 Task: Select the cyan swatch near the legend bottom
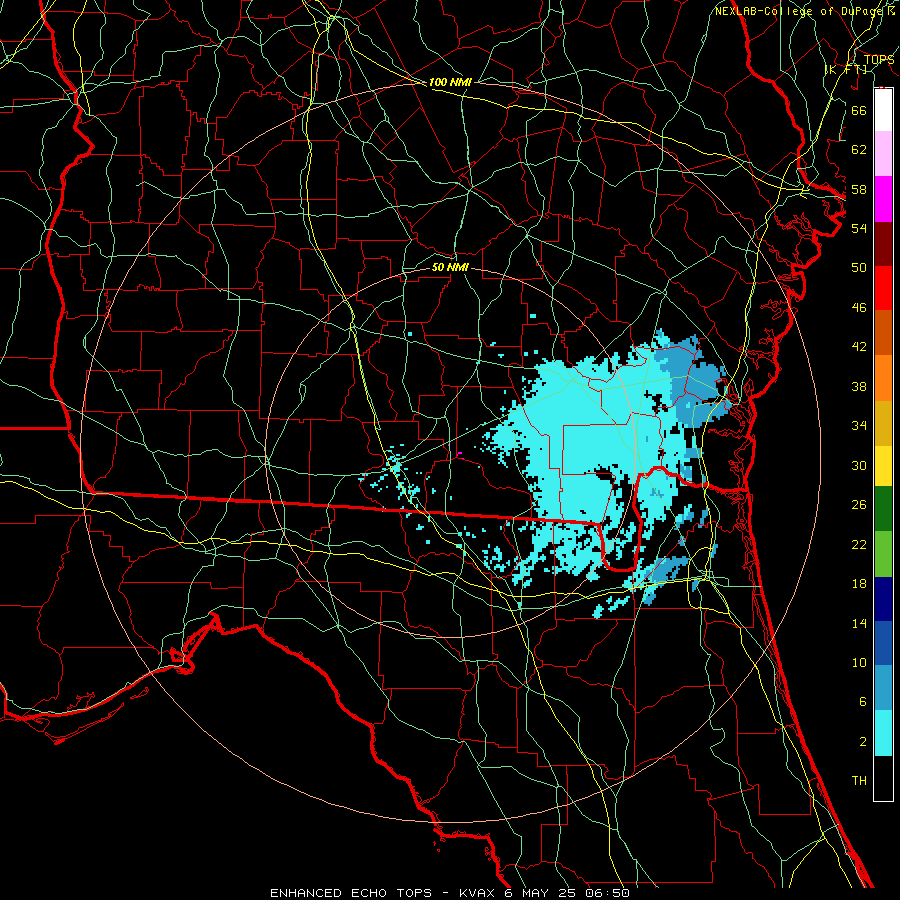883,733
